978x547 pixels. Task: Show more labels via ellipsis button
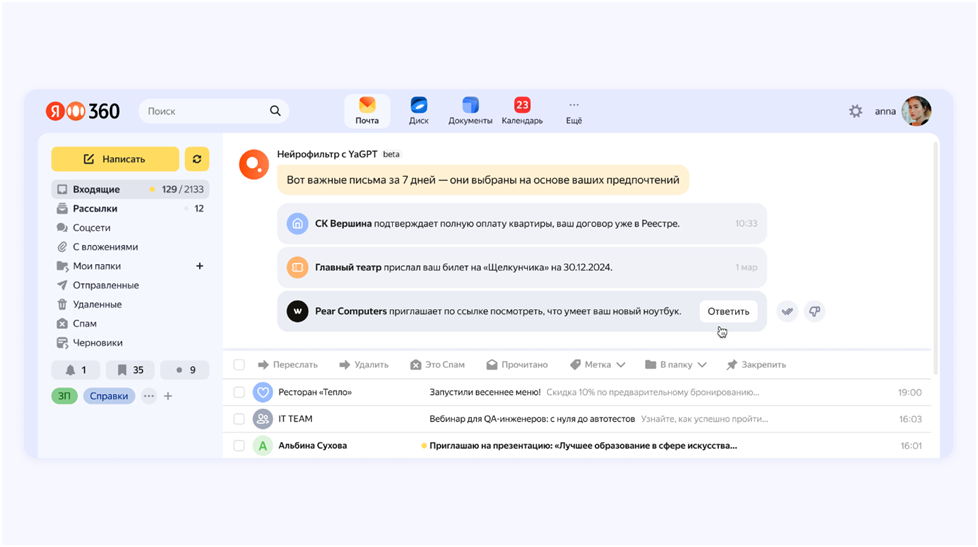click(x=148, y=396)
